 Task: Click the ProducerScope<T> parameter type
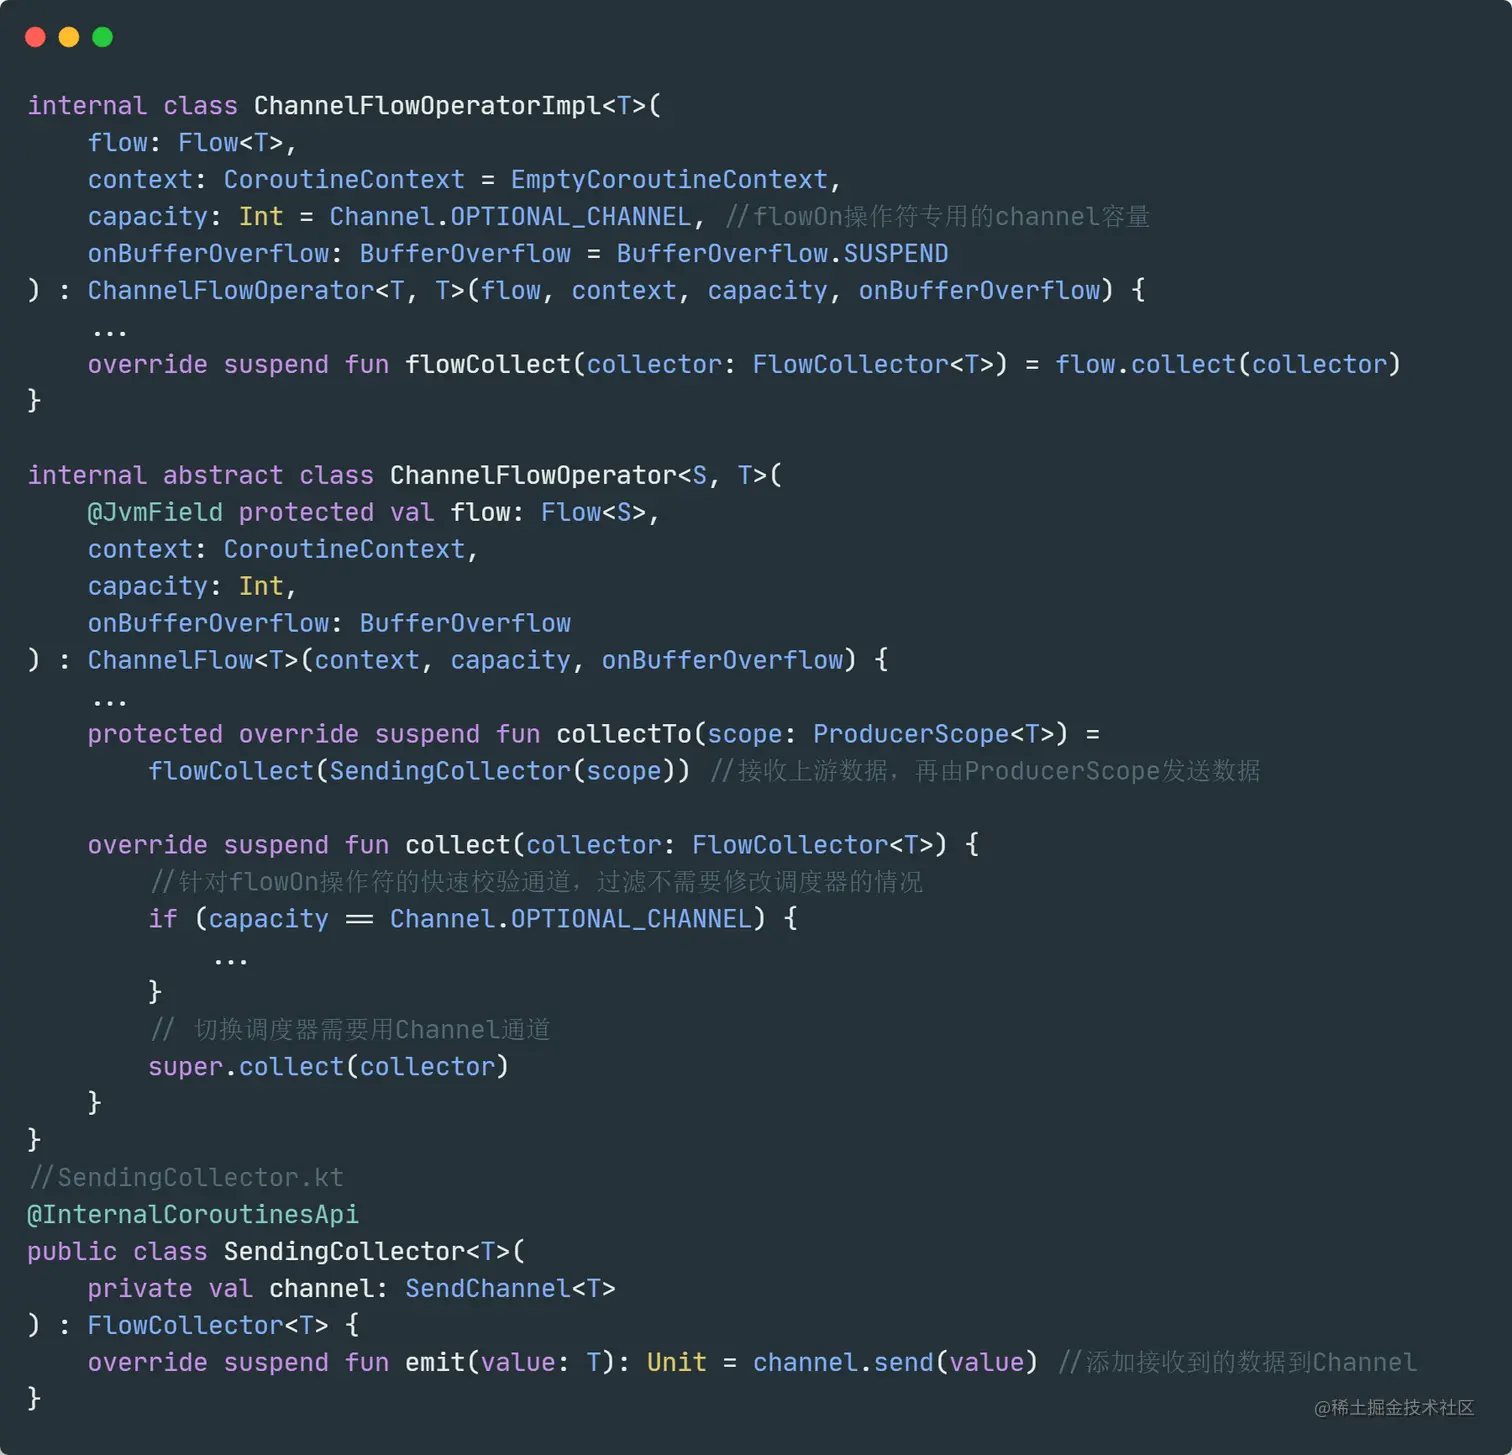(x=933, y=735)
